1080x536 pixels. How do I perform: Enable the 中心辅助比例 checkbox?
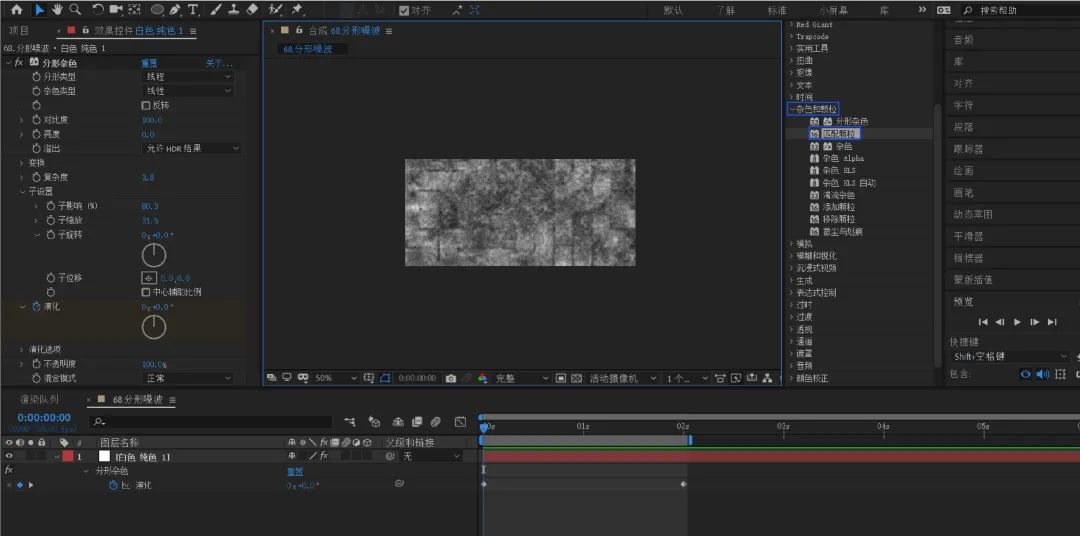coord(145,292)
